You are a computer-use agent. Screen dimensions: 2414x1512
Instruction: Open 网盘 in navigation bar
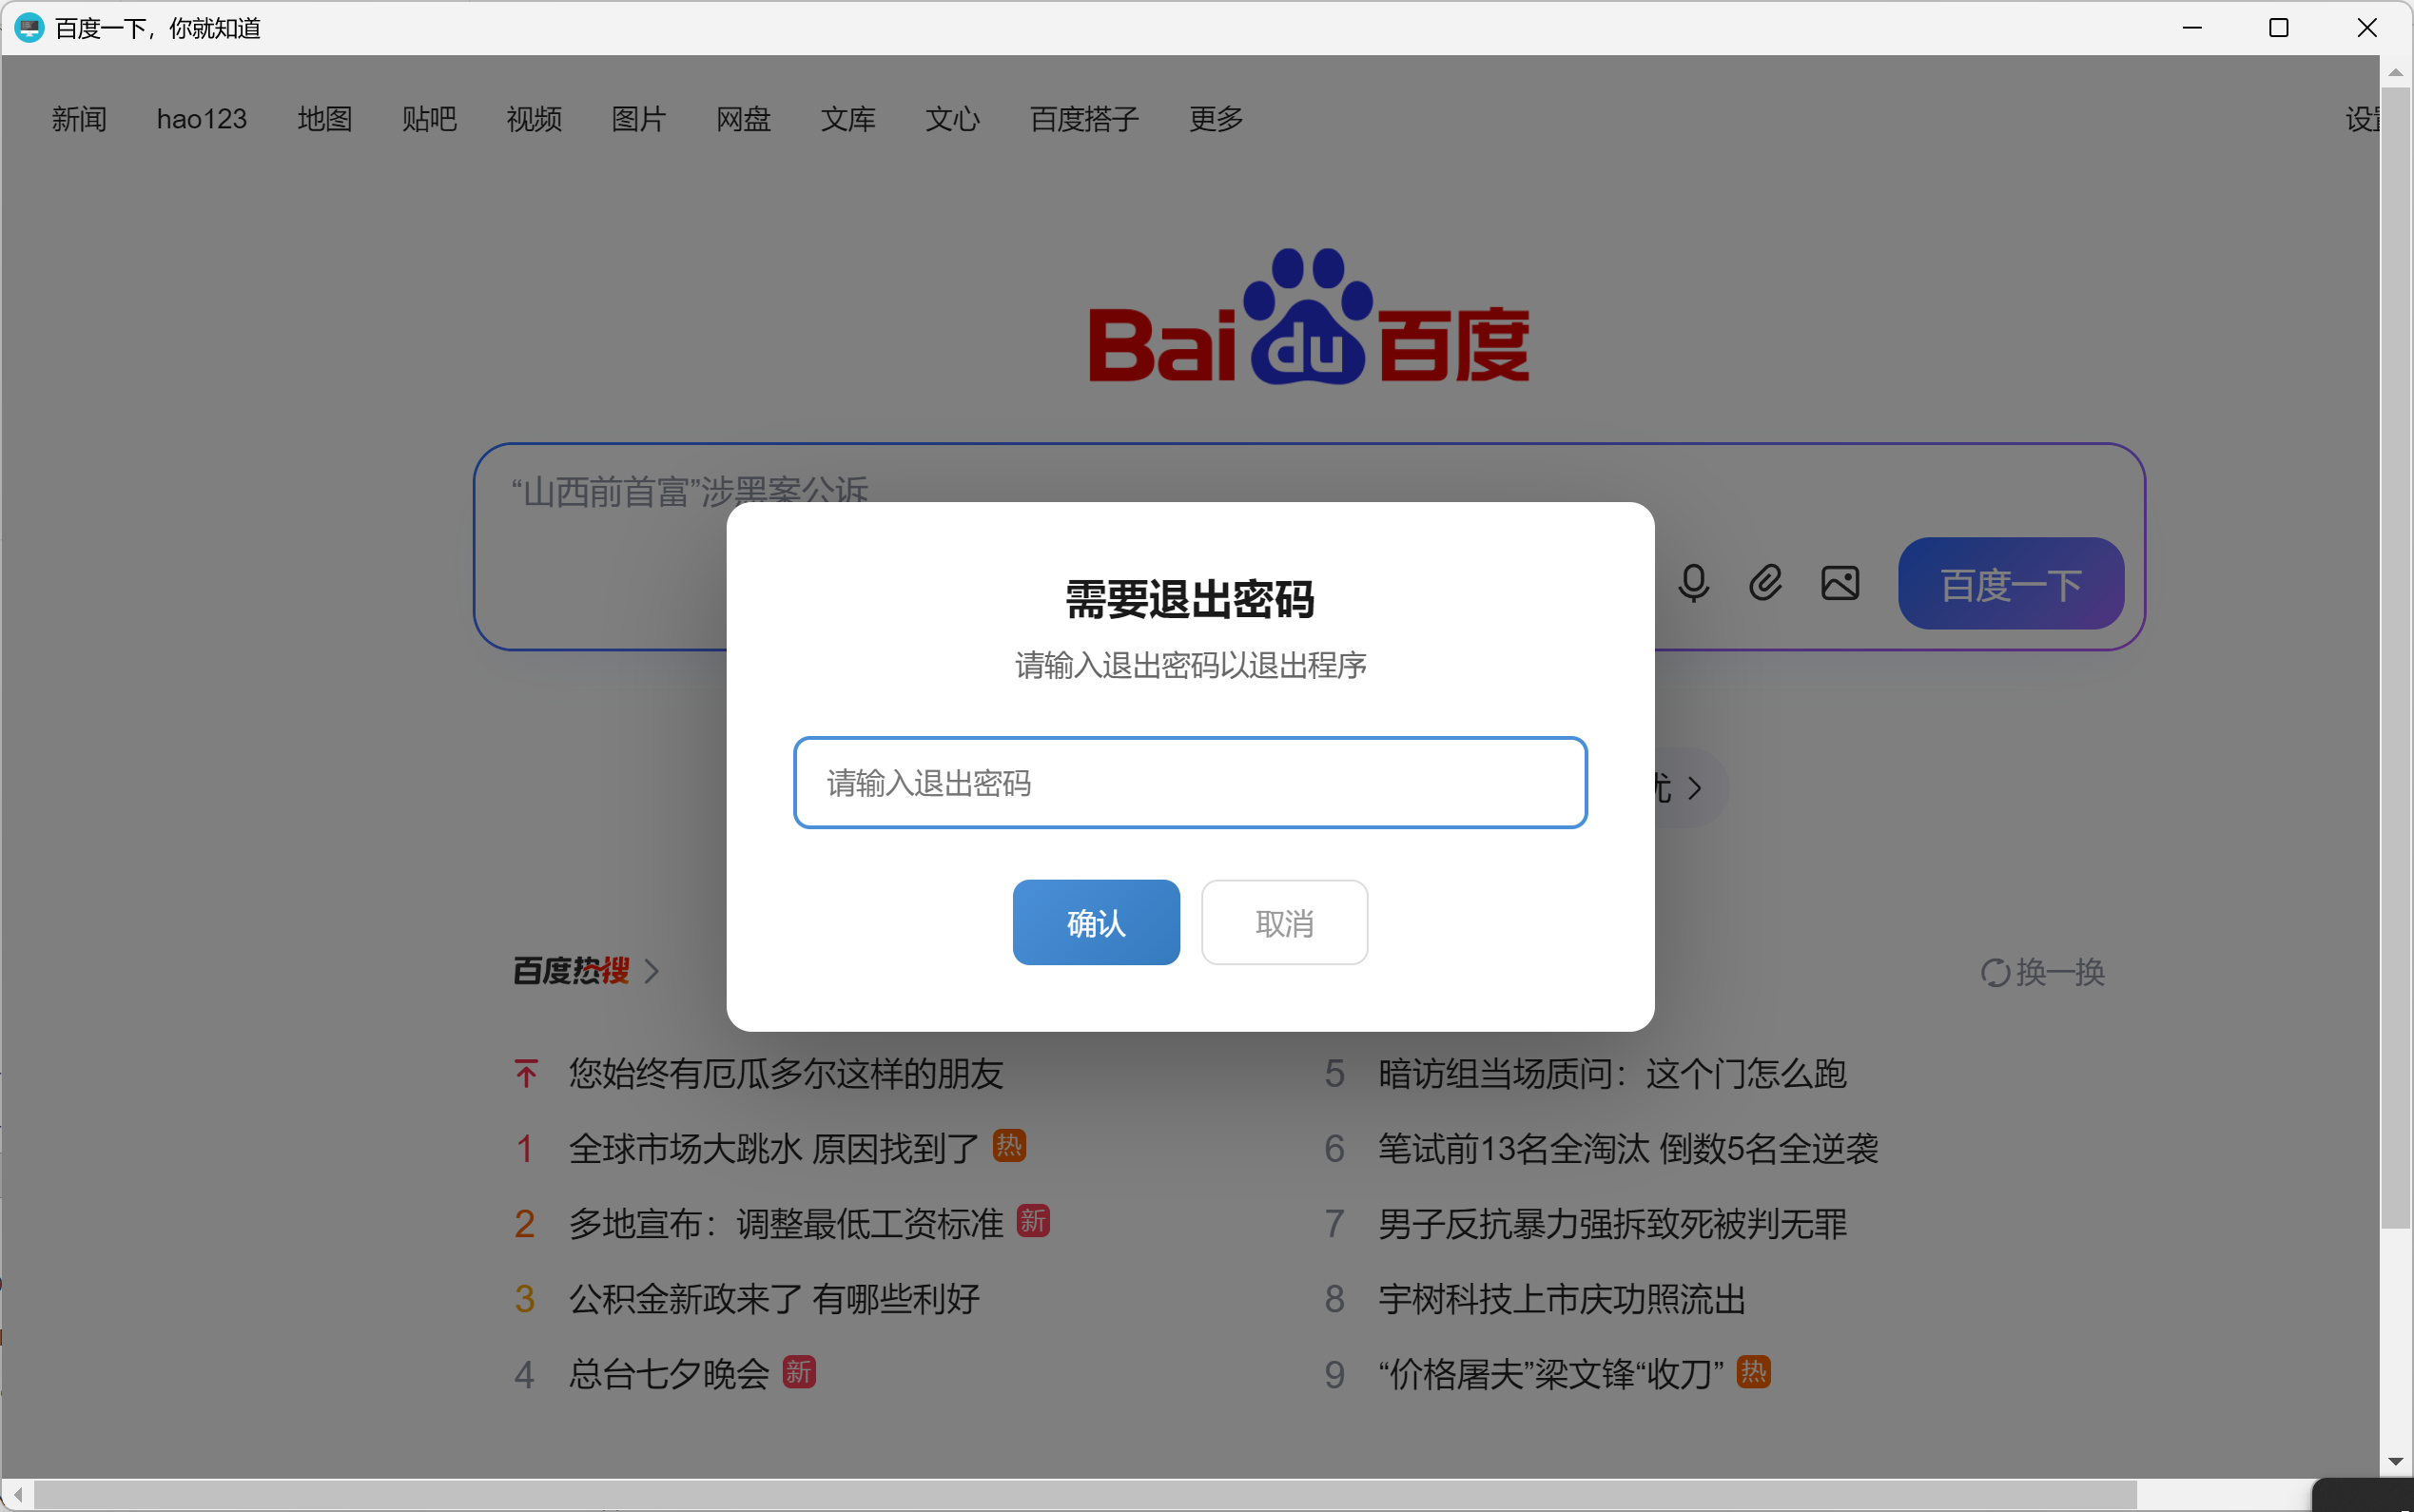744,119
